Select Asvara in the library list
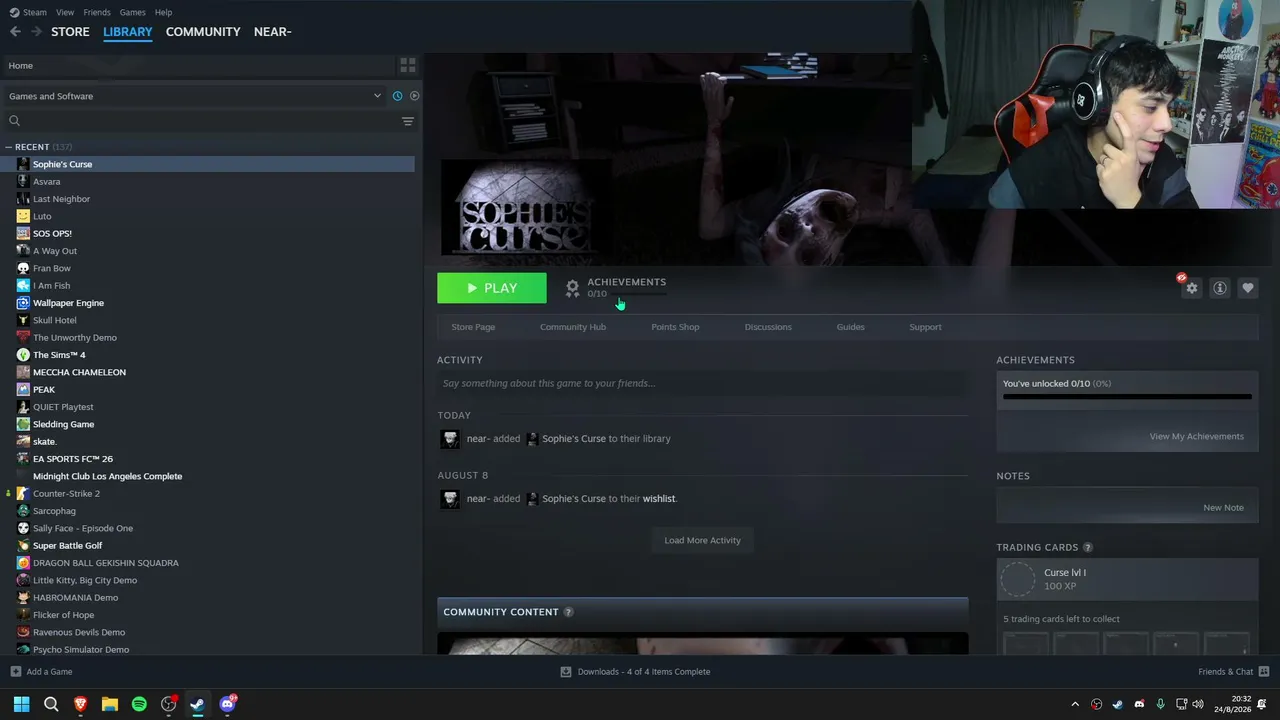Viewport: 1280px width, 720px height. 46,182
